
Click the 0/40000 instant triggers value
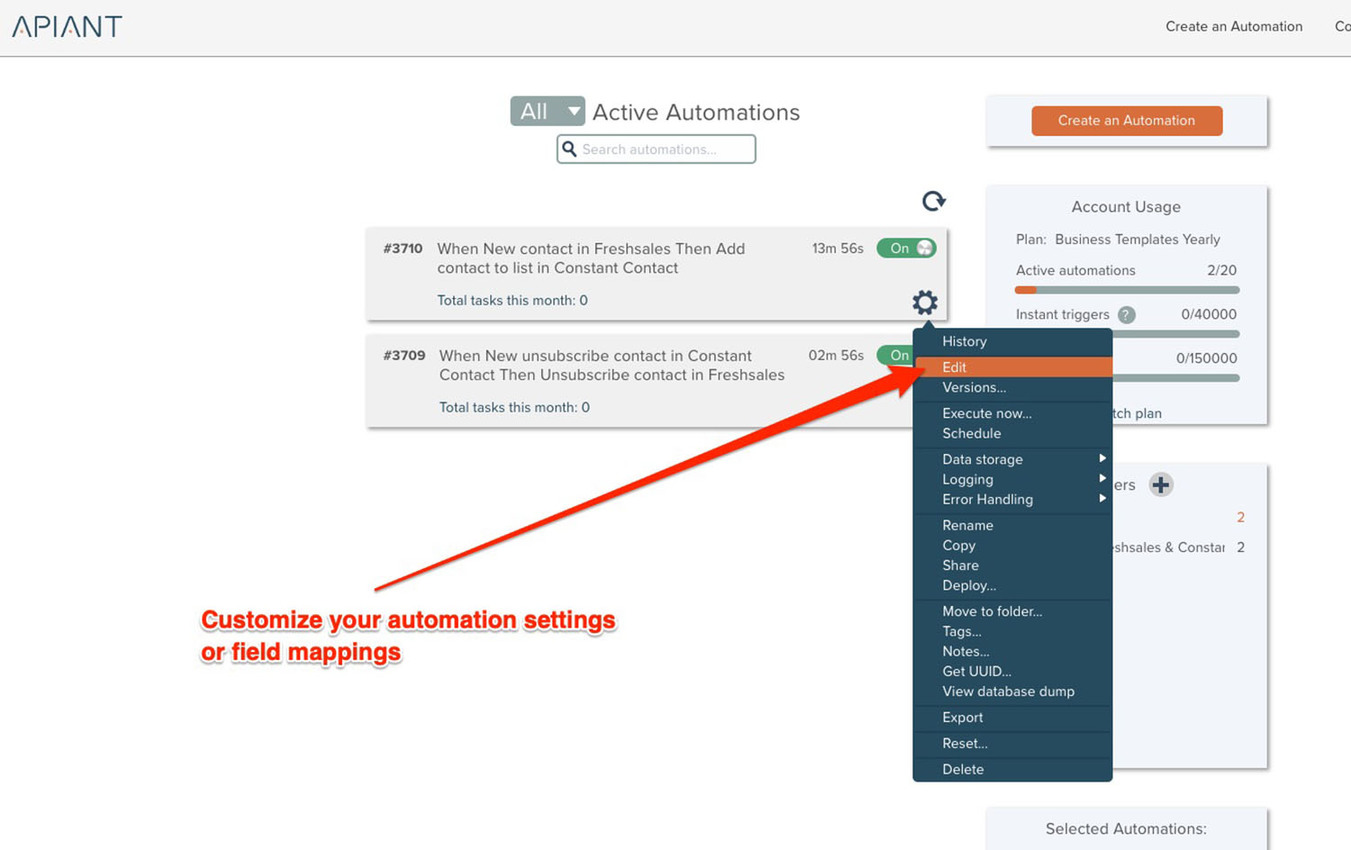1209,314
